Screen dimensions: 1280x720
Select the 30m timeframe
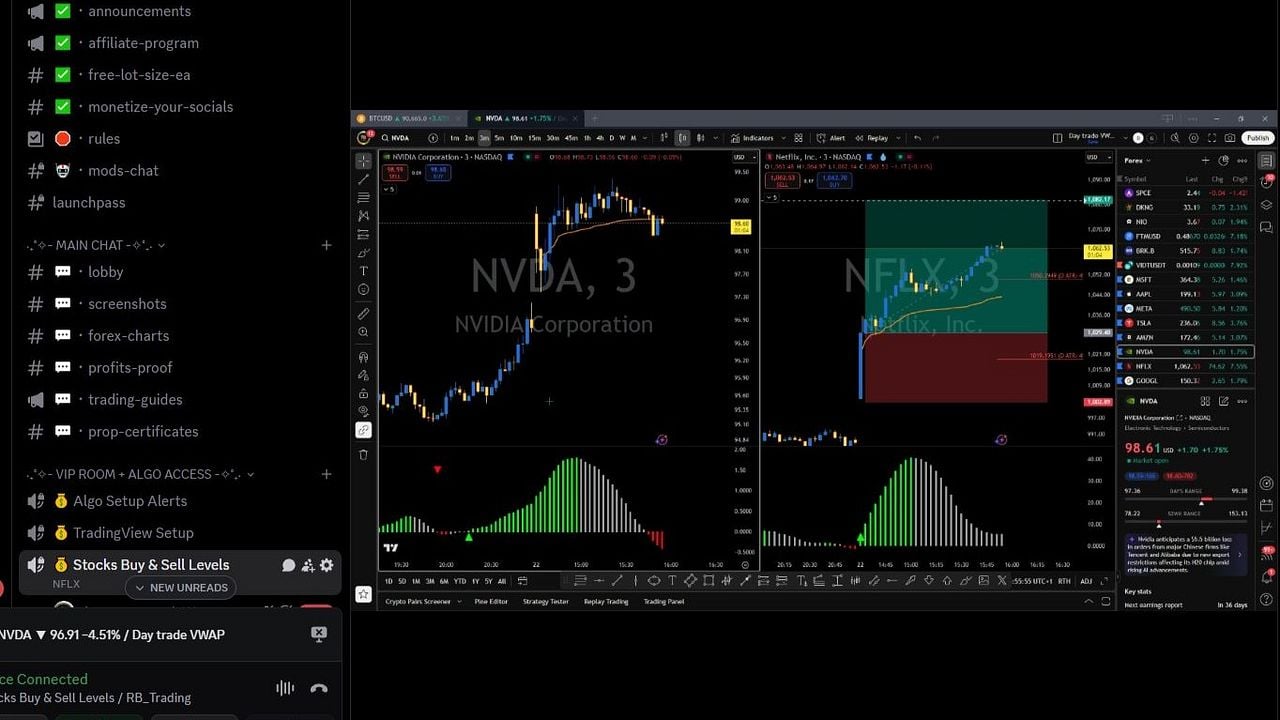[552, 138]
